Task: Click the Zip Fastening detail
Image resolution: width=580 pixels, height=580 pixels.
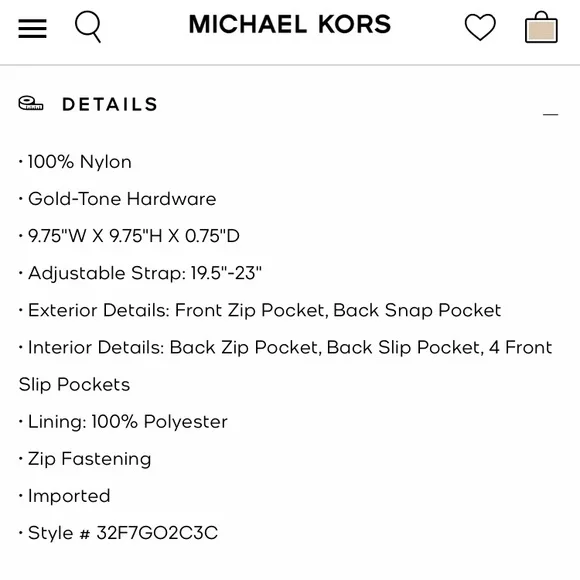Action: point(85,459)
